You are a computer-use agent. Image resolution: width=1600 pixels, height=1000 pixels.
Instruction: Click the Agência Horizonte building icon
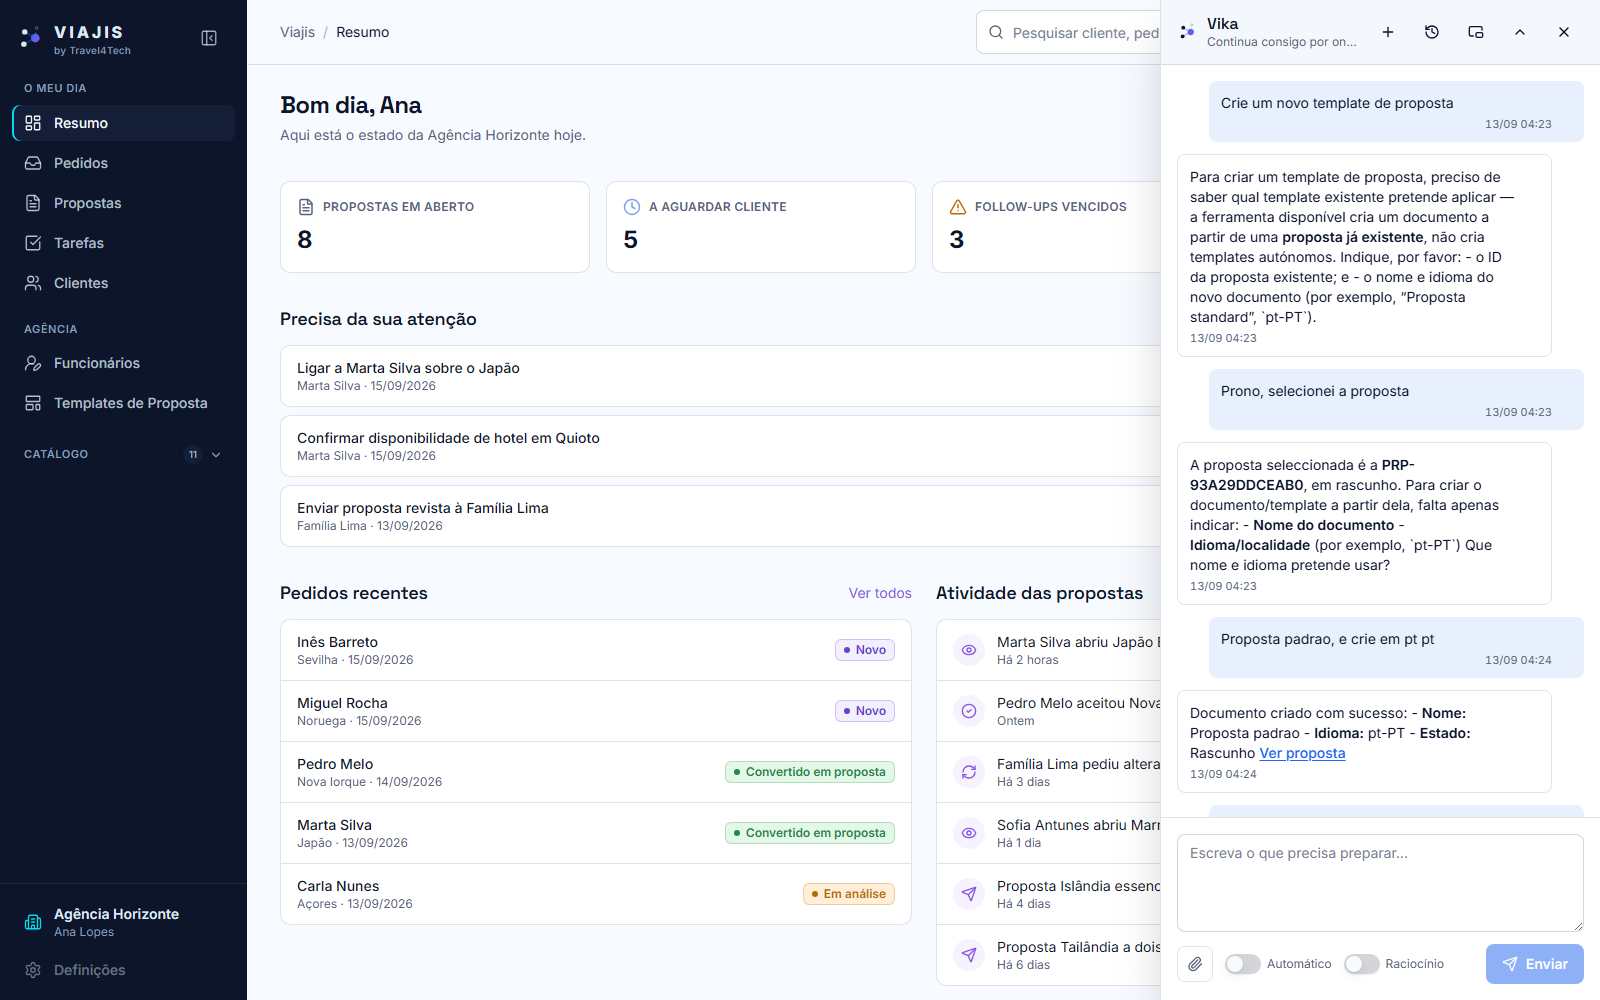pos(33,922)
